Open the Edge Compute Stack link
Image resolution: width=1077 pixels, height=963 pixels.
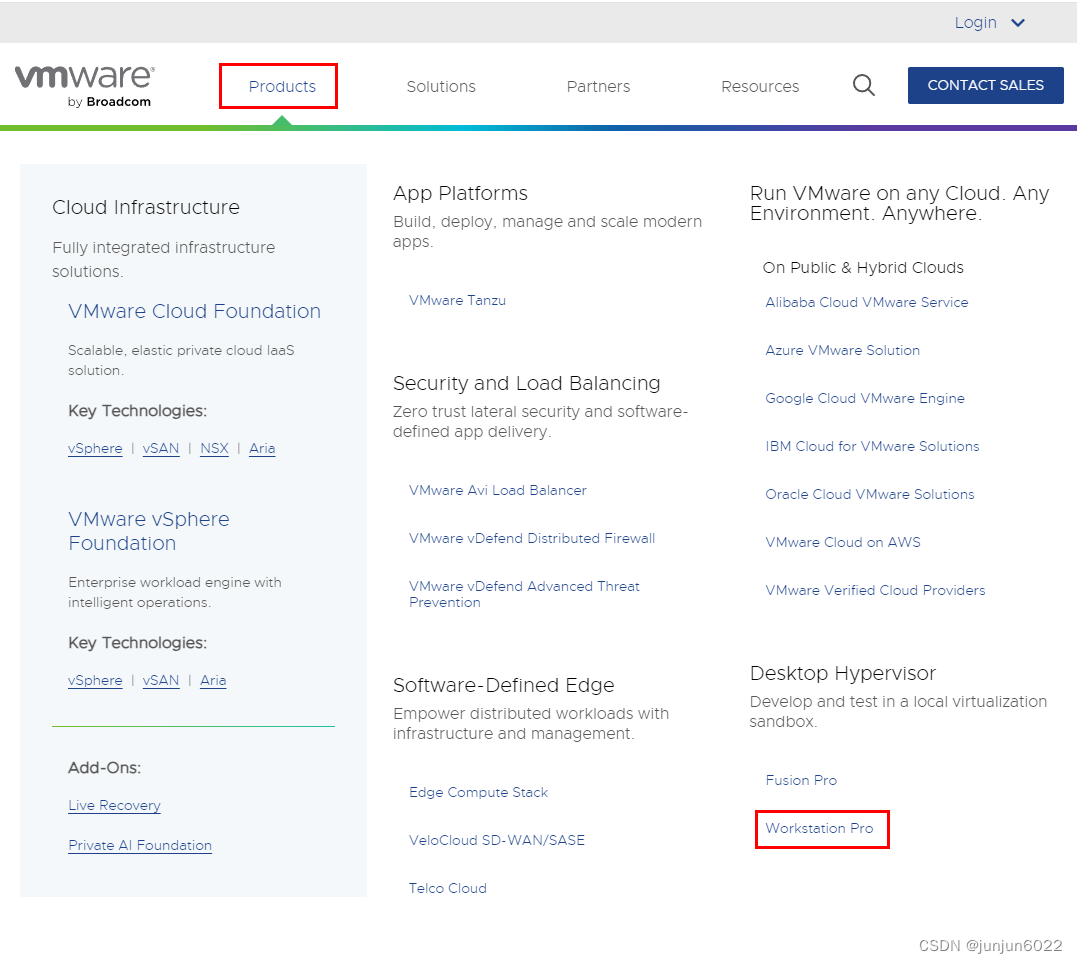coord(479,793)
